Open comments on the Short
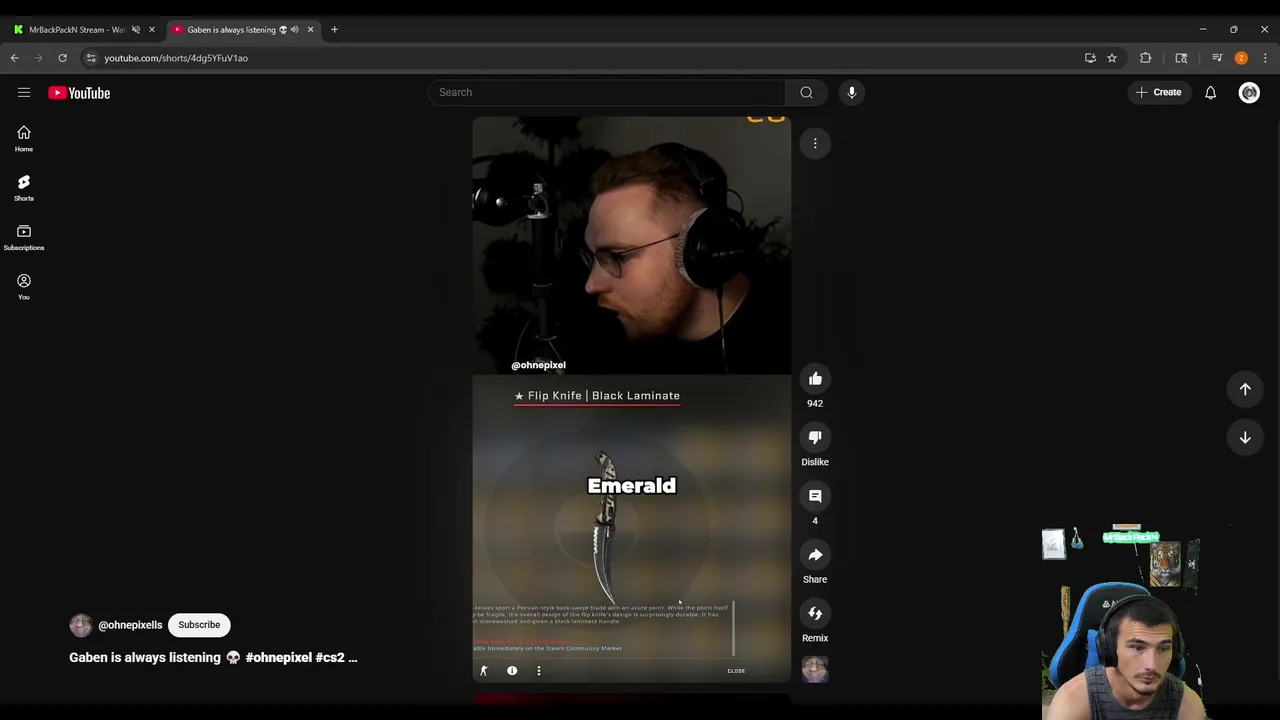The height and width of the screenshot is (720, 1280). click(x=815, y=496)
